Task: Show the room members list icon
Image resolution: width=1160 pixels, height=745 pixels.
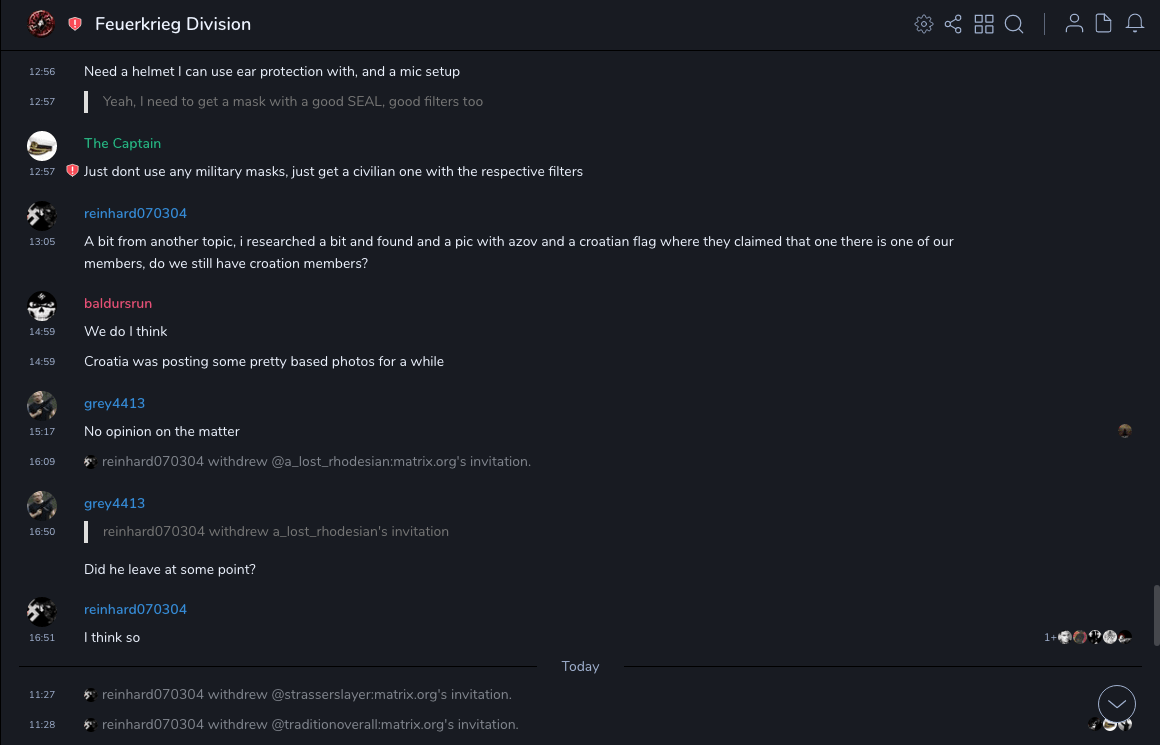Action: pyautogui.click(x=1074, y=24)
